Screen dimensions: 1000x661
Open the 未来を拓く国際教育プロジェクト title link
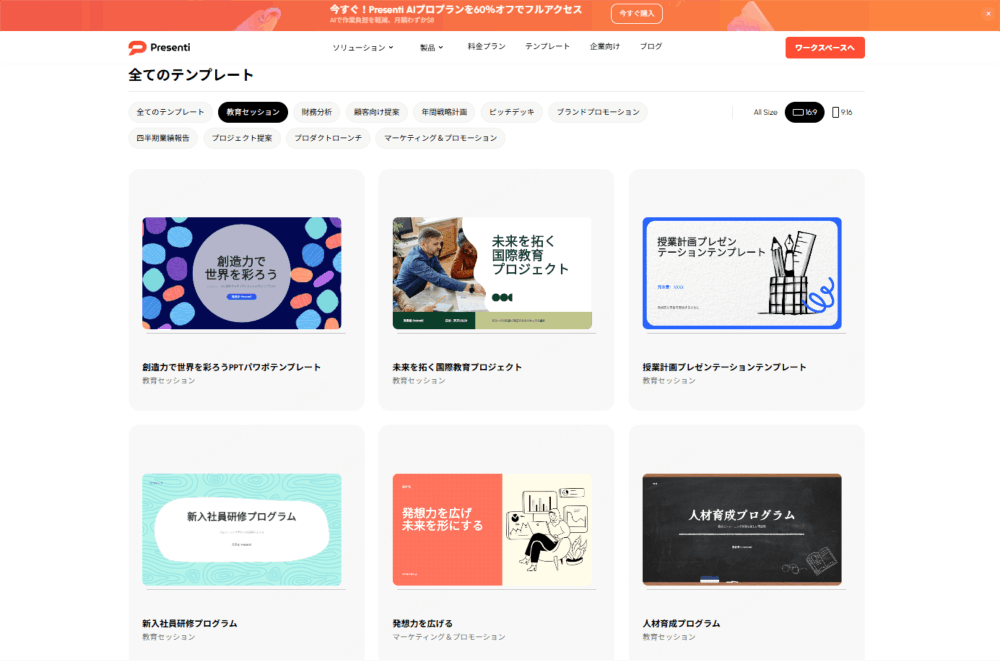(x=457, y=368)
